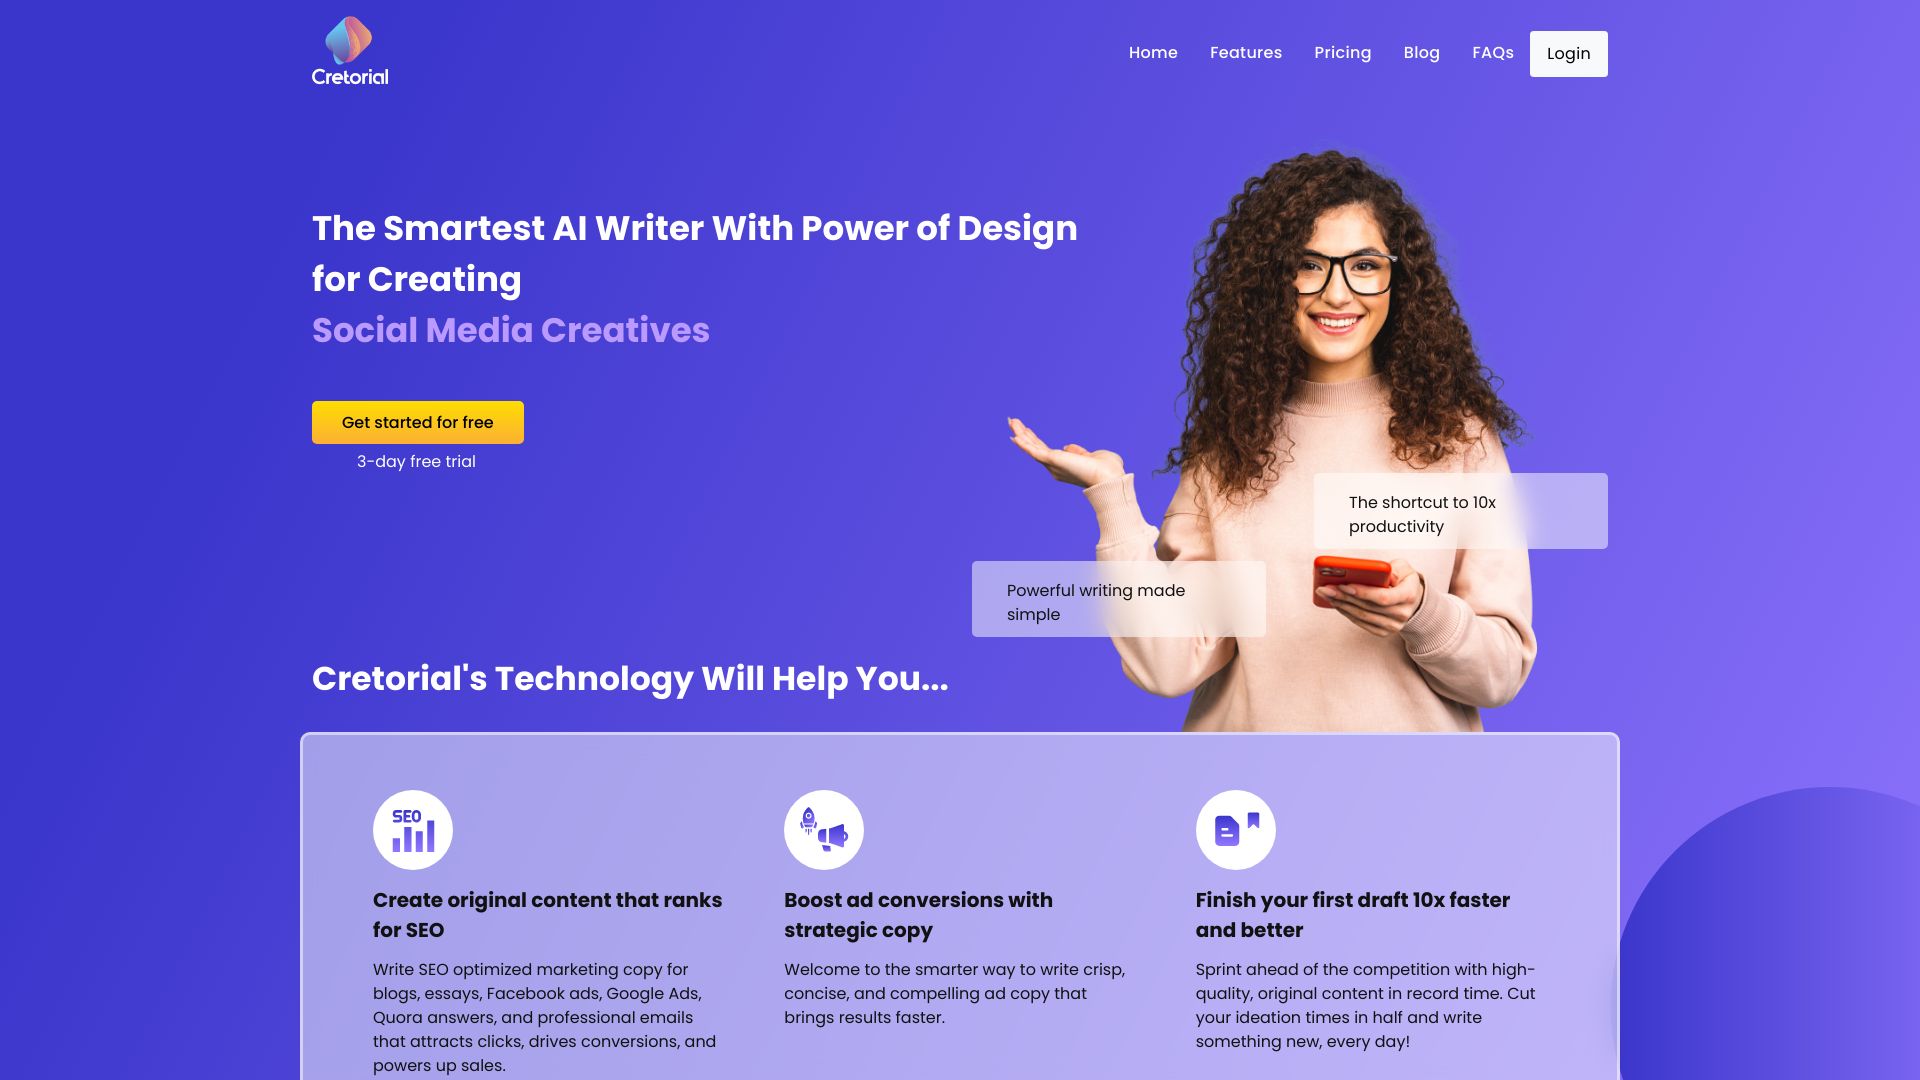The width and height of the screenshot is (1920, 1080).
Task: Click the Home navigation link
Action: point(1153,53)
